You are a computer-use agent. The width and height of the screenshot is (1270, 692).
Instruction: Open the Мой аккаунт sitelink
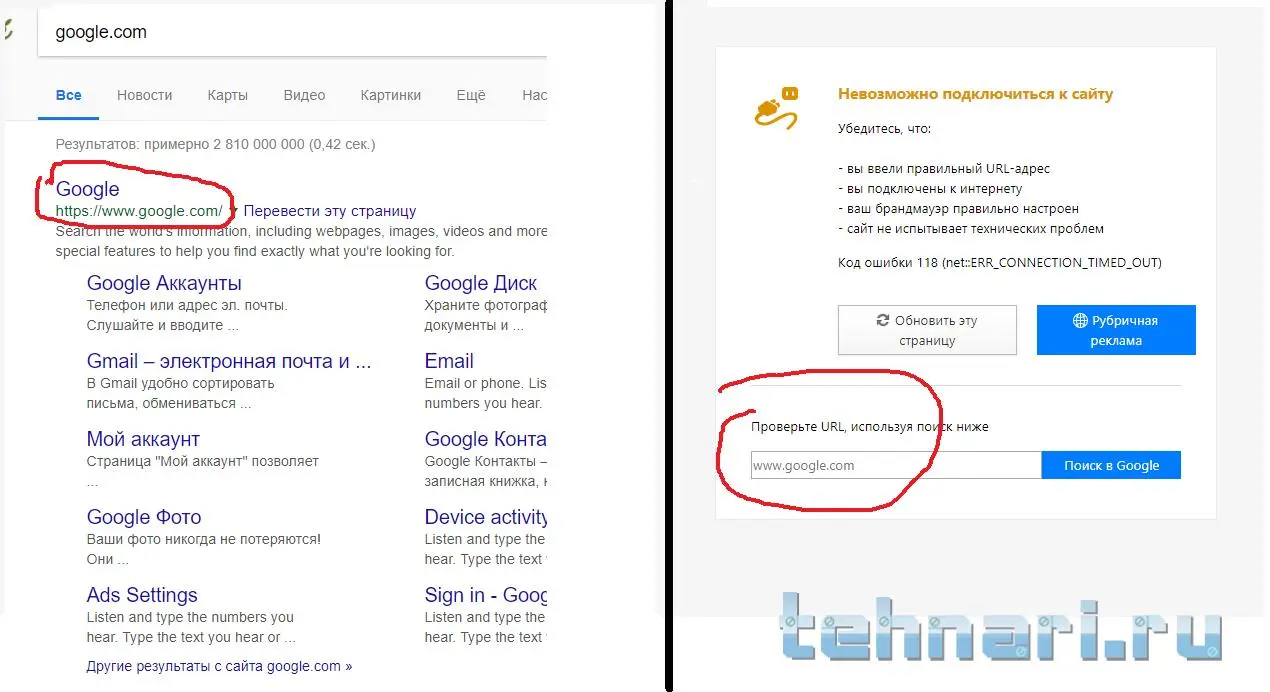(x=143, y=439)
